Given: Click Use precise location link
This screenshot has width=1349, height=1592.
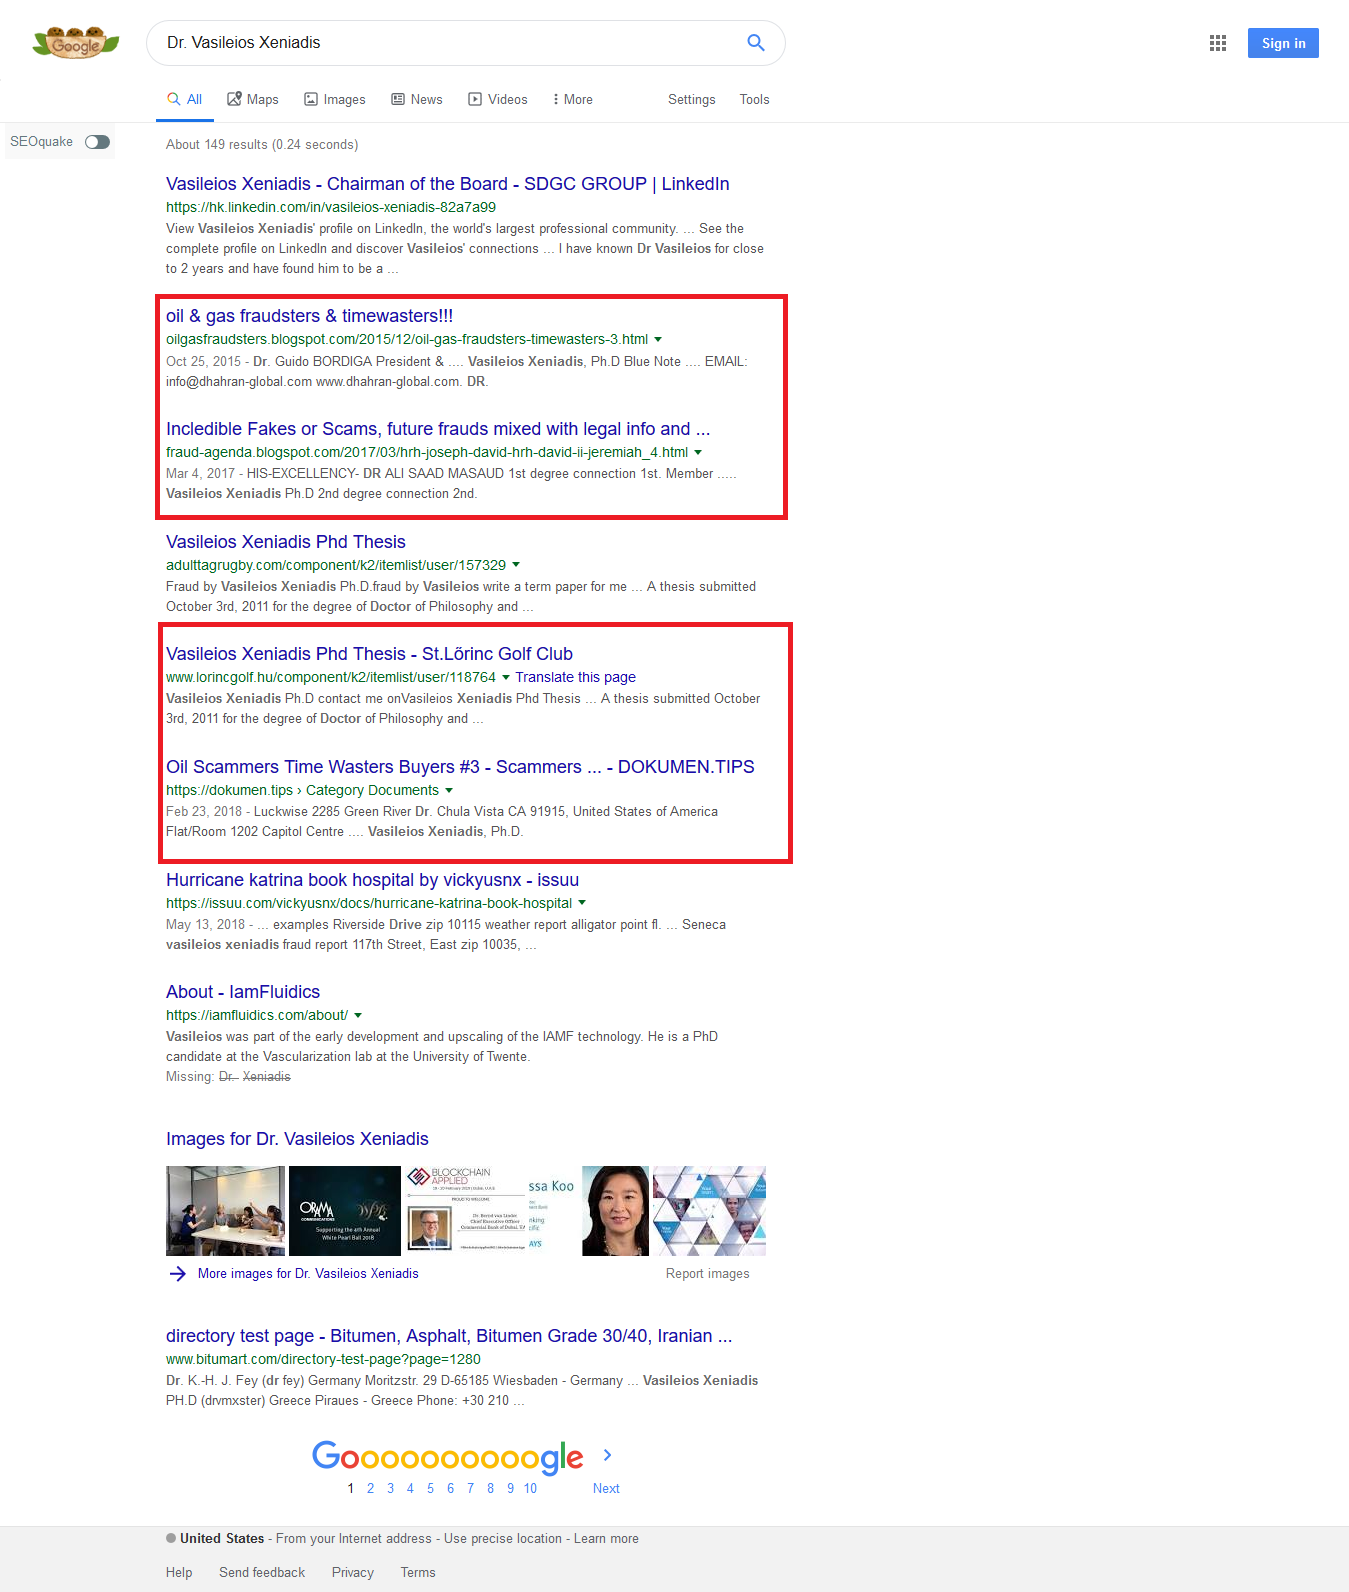Looking at the screenshot, I should (x=503, y=1538).
